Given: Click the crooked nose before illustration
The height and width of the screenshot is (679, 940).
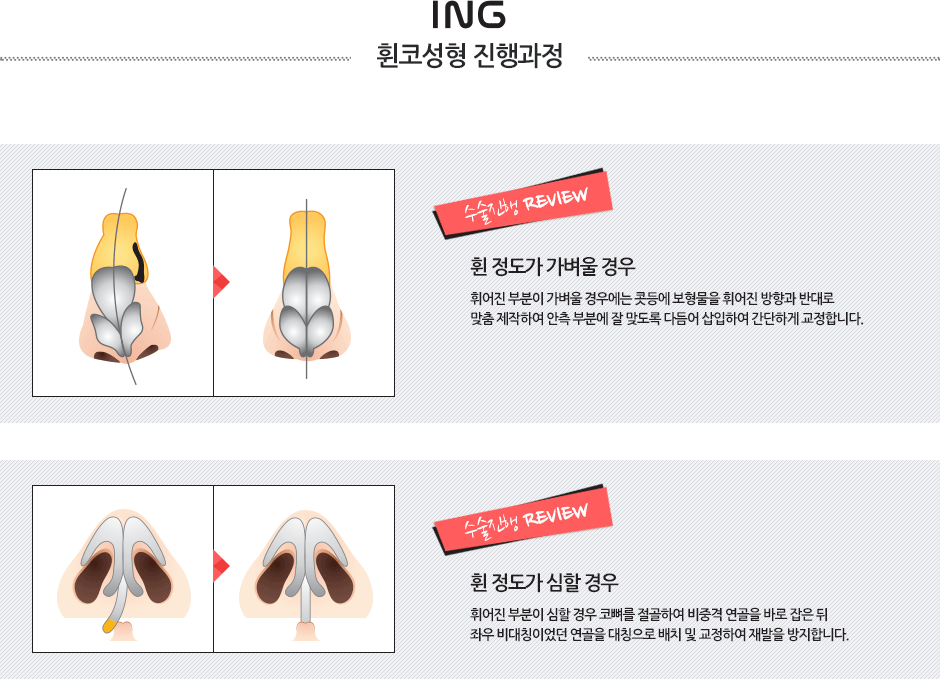Looking at the screenshot, I should click(125, 286).
